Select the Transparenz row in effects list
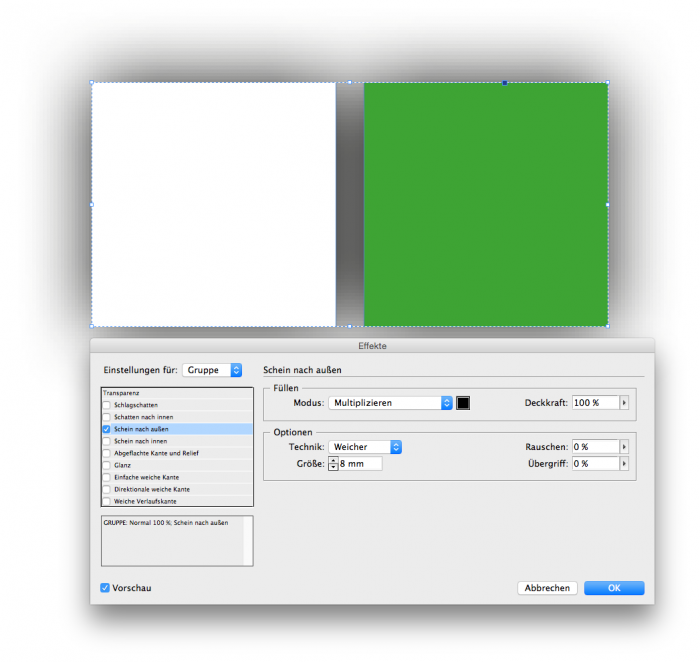 point(177,393)
